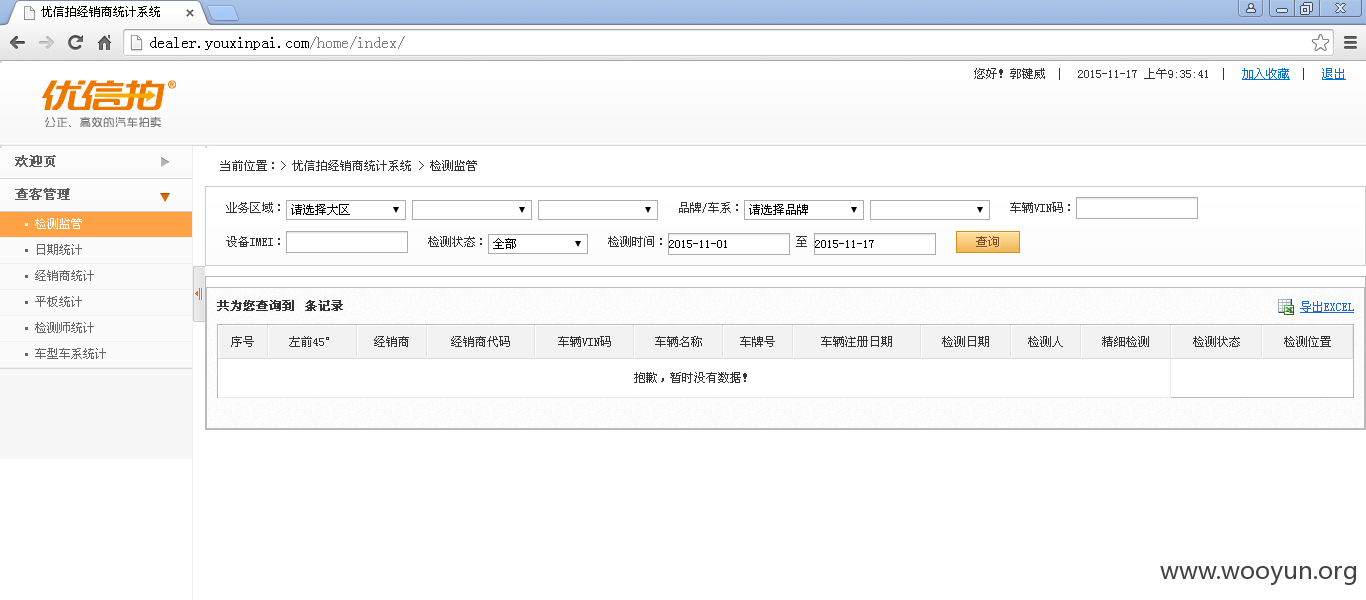Image resolution: width=1366 pixels, height=600 pixels.
Task: Click the 优信拍 logo
Action: [x=109, y=104]
